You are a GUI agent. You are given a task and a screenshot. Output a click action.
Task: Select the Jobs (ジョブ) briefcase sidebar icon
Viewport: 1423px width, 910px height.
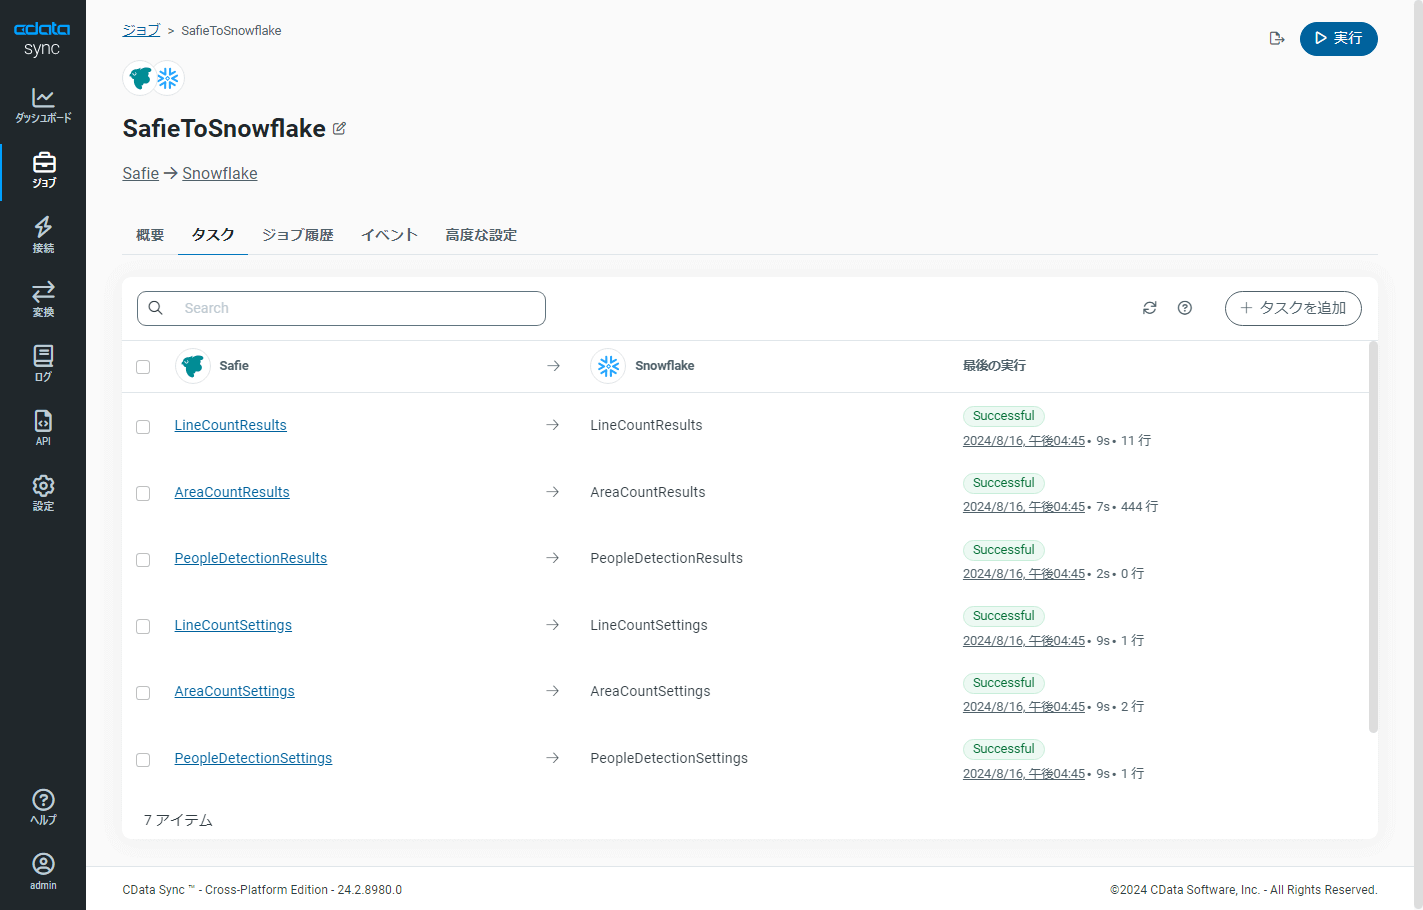[43, 170]
